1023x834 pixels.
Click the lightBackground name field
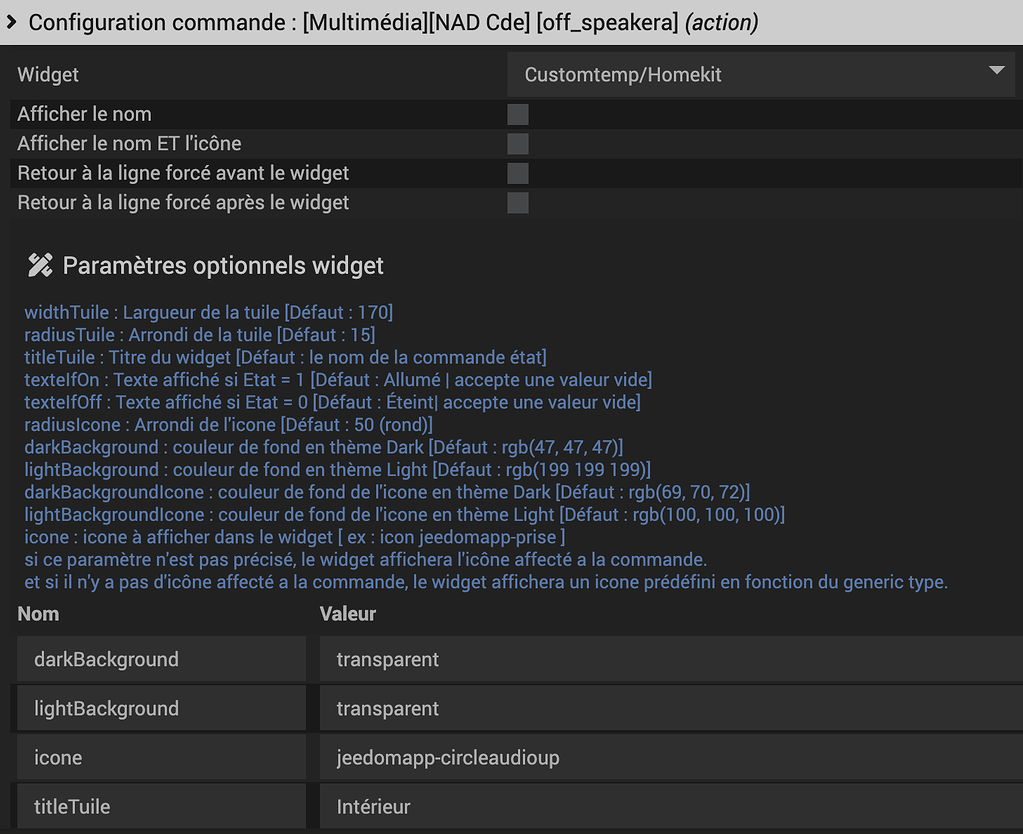click(x=162, y=708)
